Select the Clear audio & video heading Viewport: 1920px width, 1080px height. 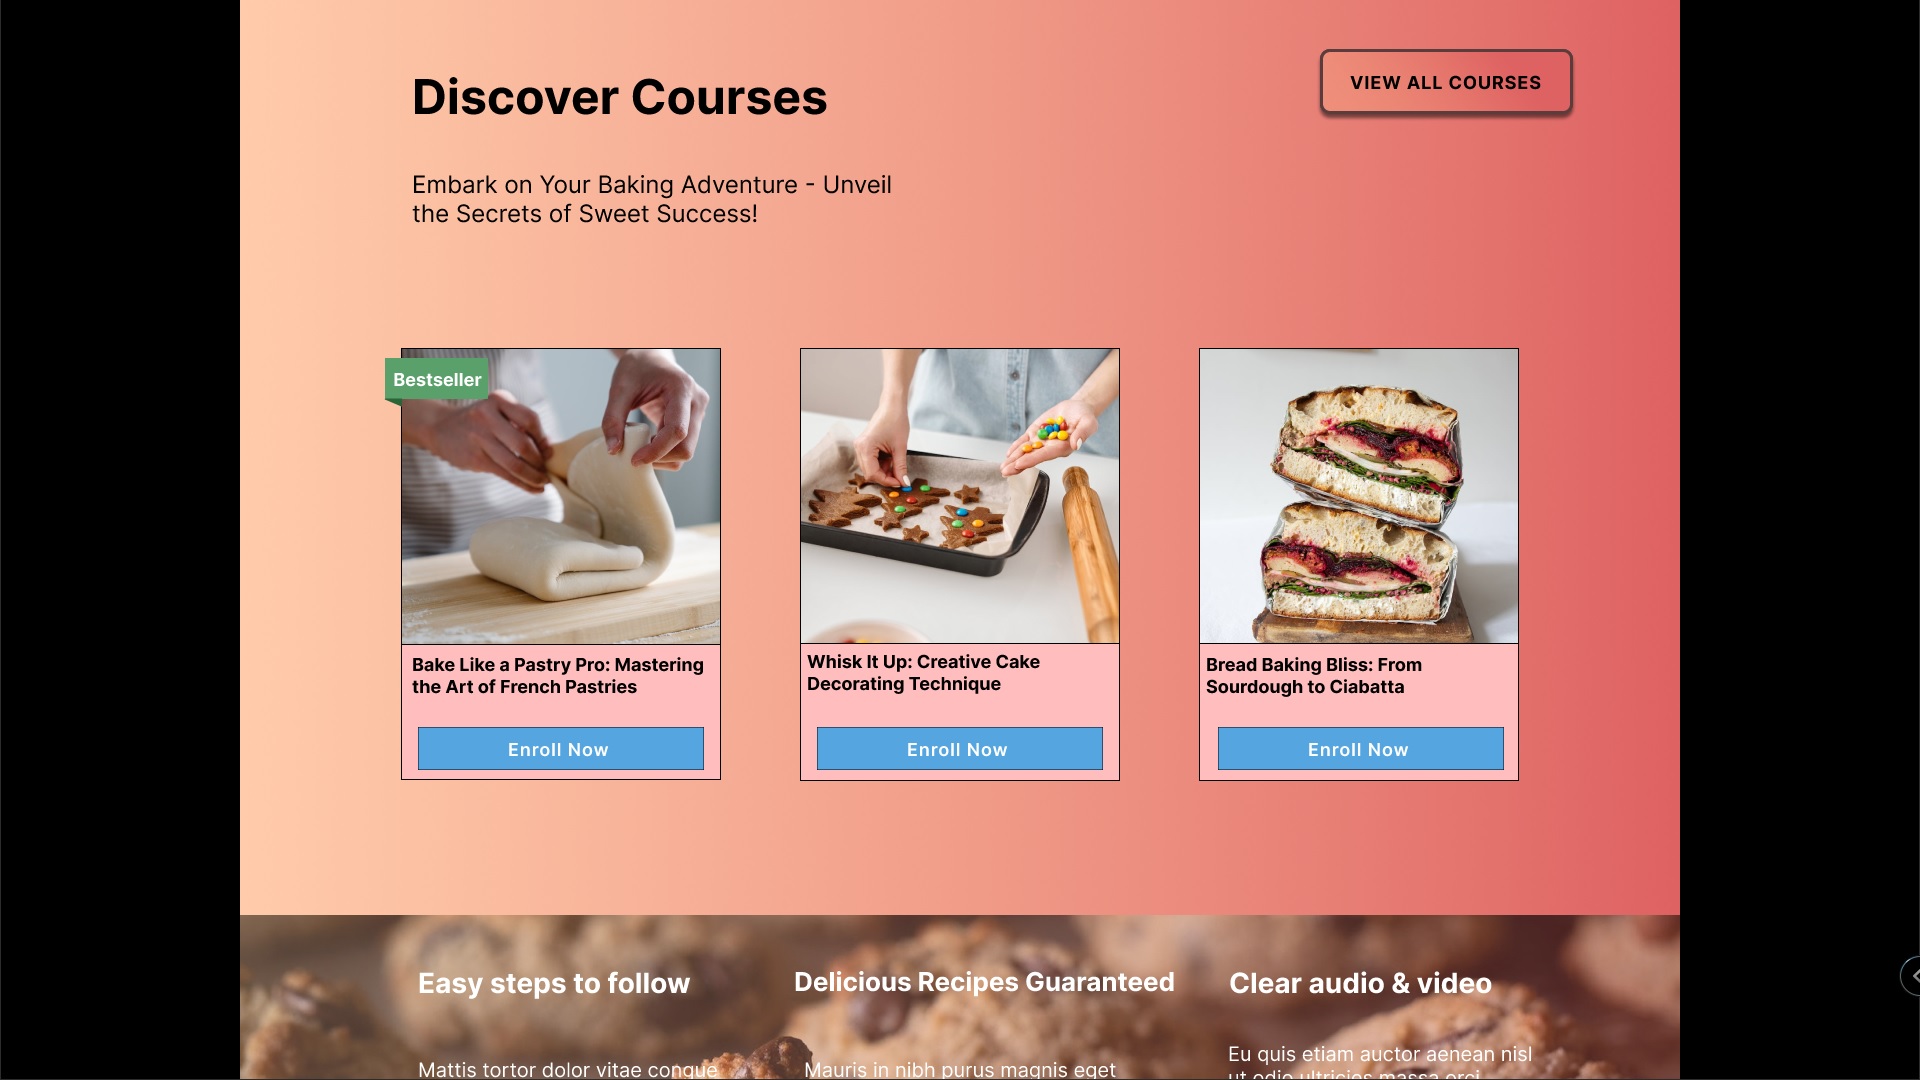pyautogui.click(x=1360, y=984)
